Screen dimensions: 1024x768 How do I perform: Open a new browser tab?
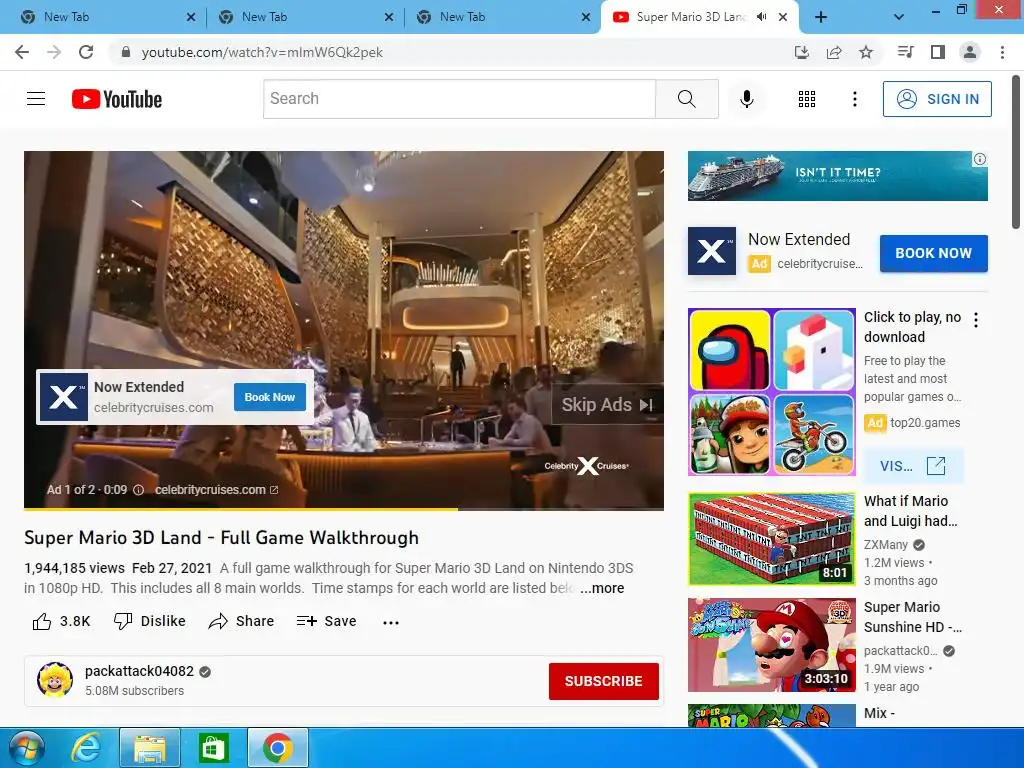click(x=821, y=17)
